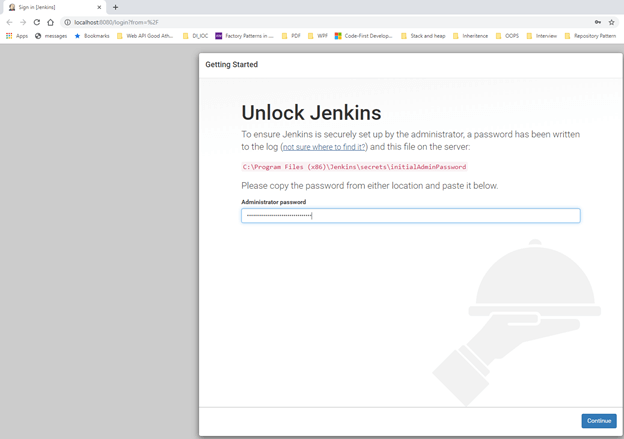
Task: Open Code-First Develop... bookmark
Action: pyautogui.click(x=364, y=36)
